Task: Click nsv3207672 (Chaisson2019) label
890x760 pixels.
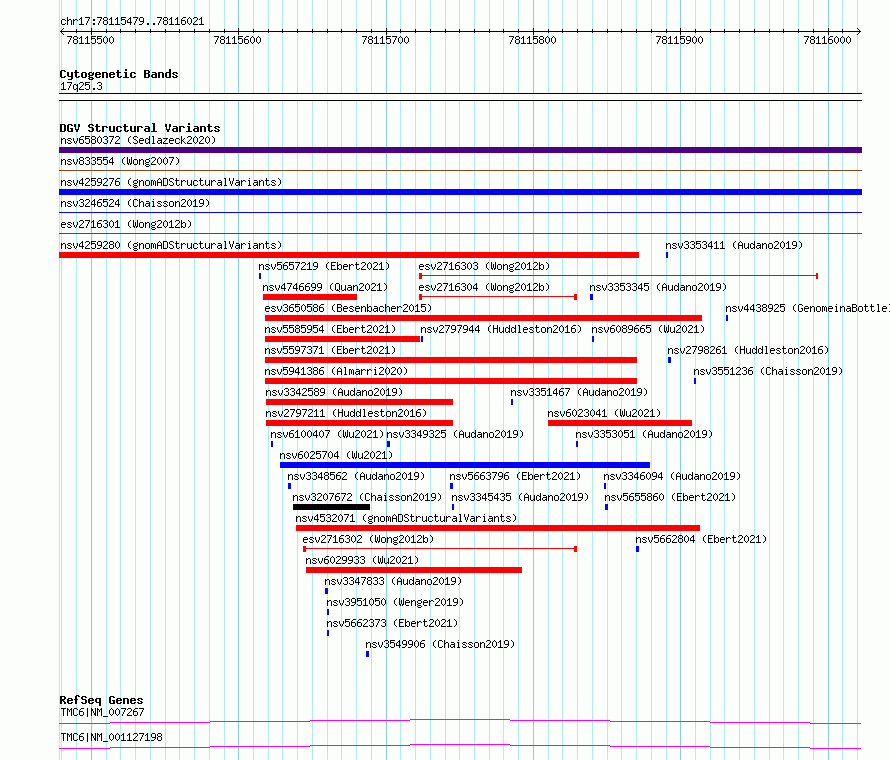Action: pyautogui.click(x=367, y=497)
